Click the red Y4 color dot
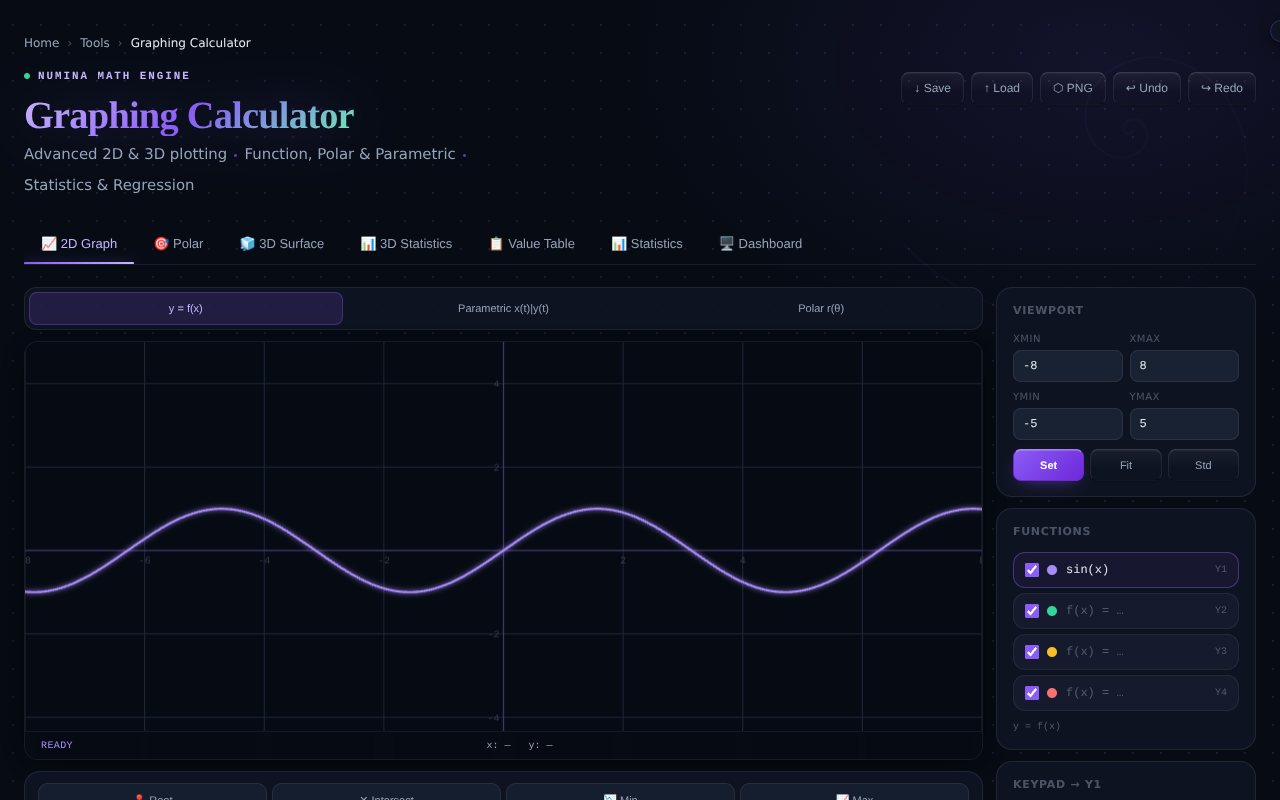 pyautogui.click(x=1052, y=693)
